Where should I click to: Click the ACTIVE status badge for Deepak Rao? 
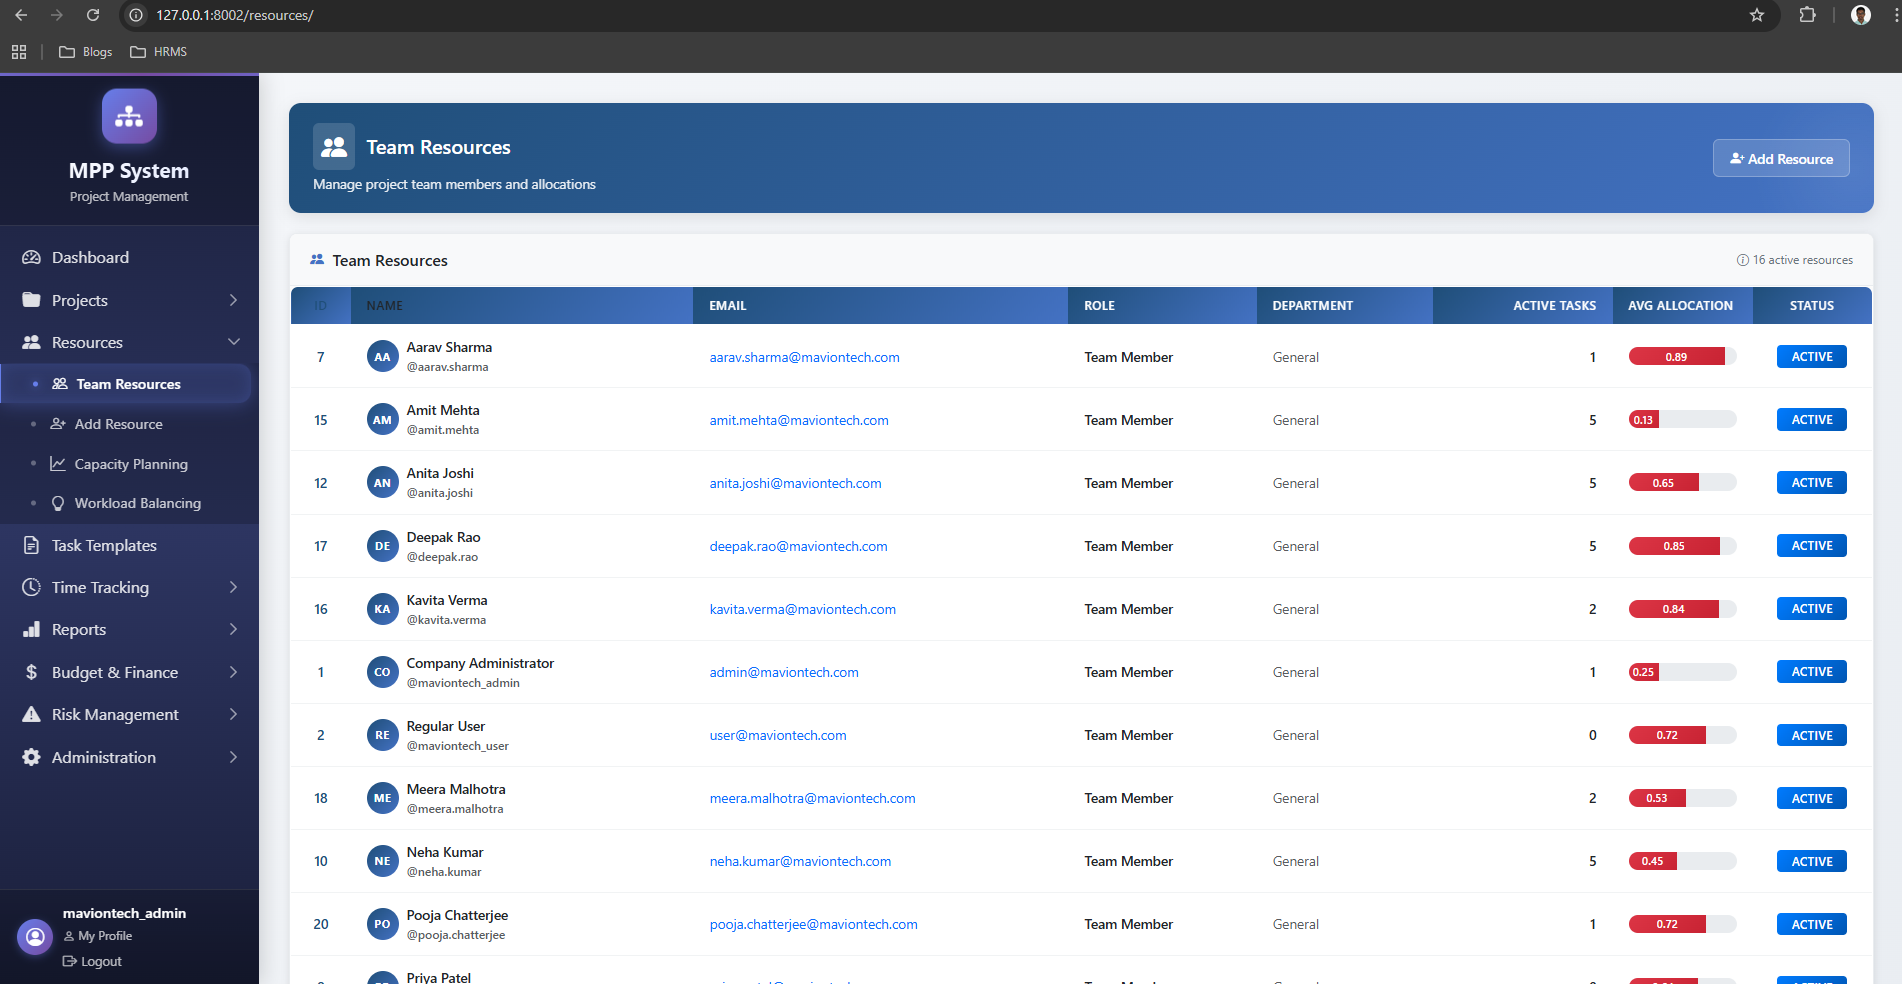pos(1811,546)
